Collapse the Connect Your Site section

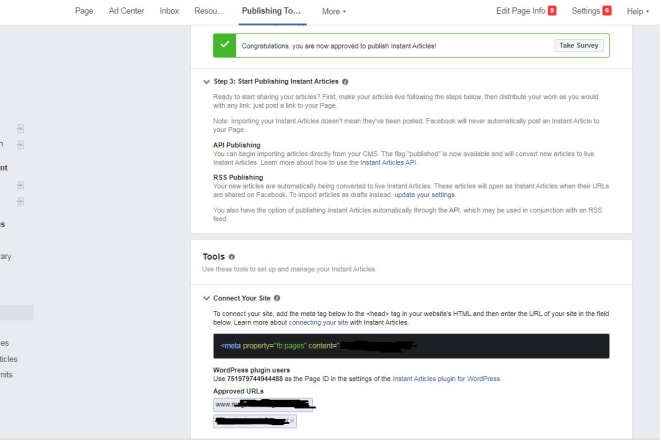tap(206, 298)
